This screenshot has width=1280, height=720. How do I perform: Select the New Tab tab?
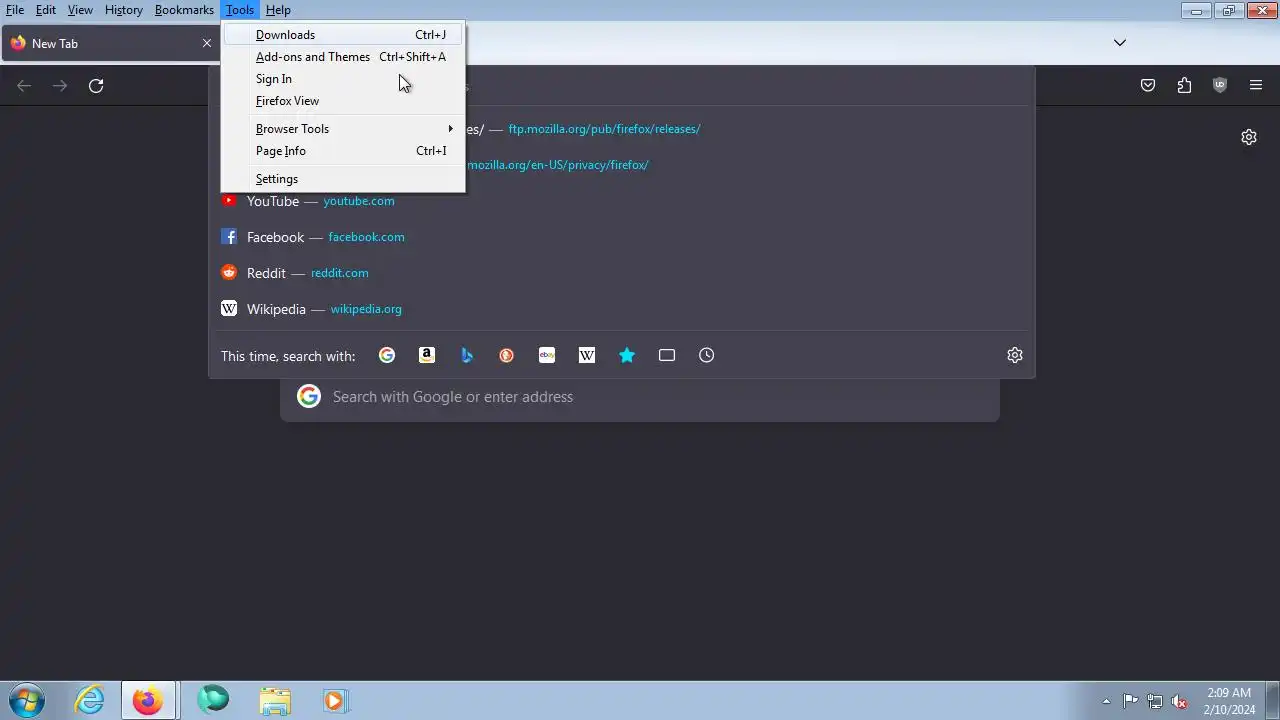[109, 43]
